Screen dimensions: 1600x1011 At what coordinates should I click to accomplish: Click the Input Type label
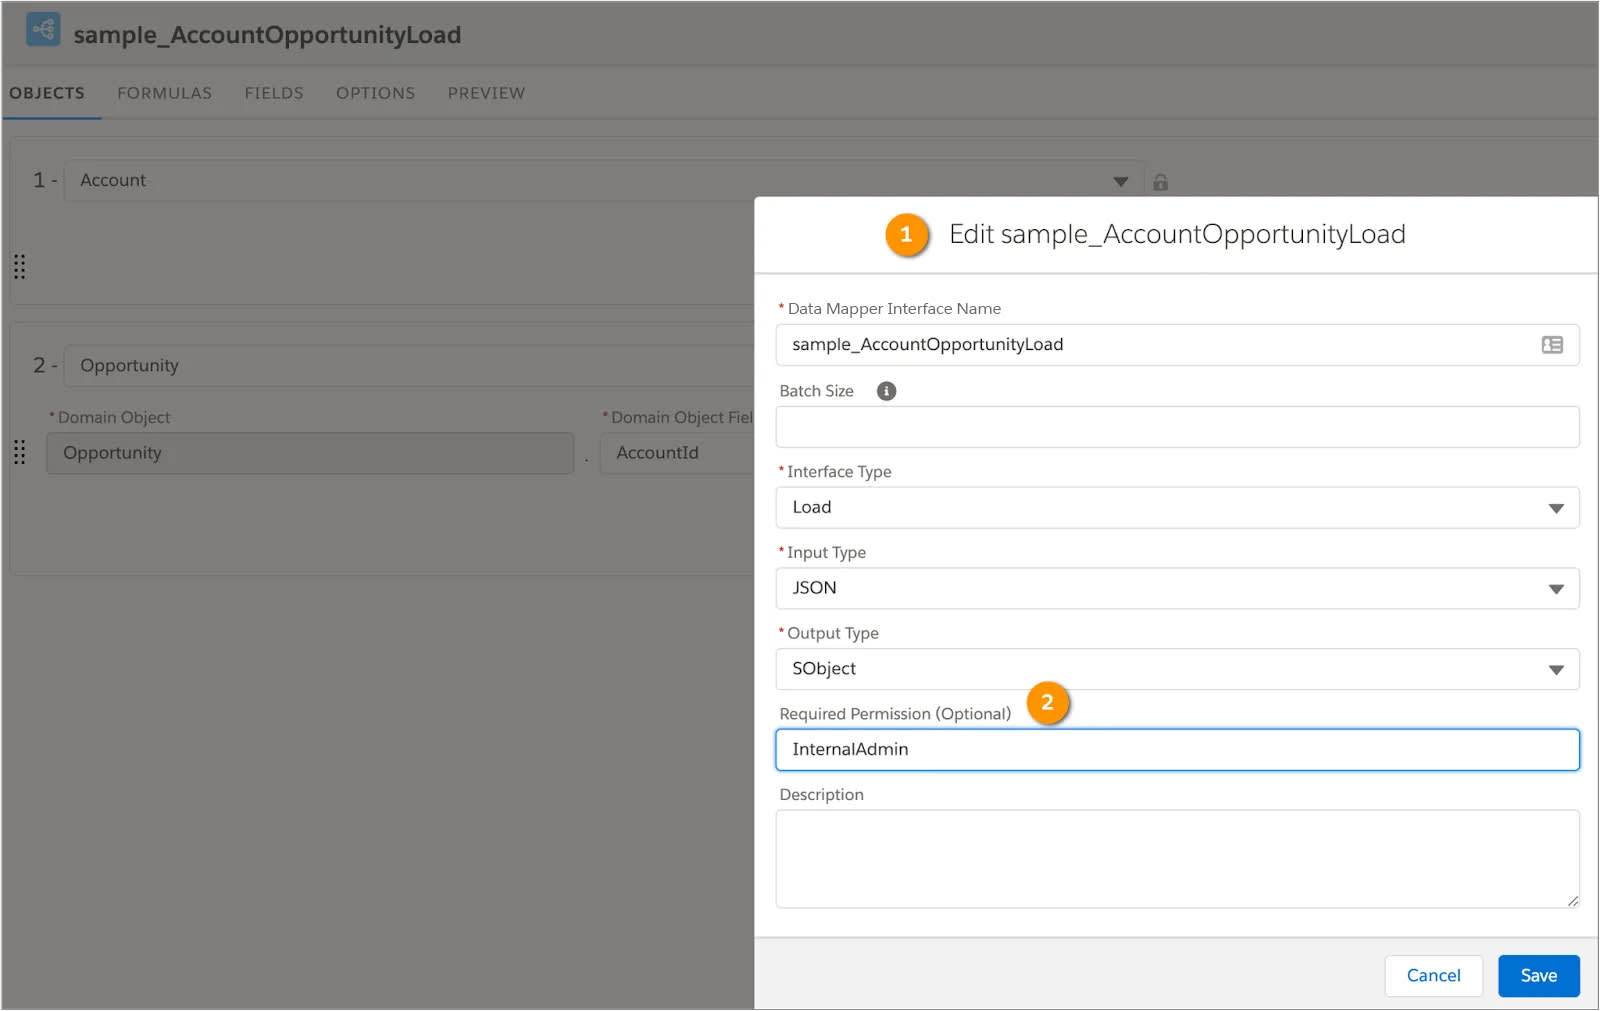tap(826, 553)
